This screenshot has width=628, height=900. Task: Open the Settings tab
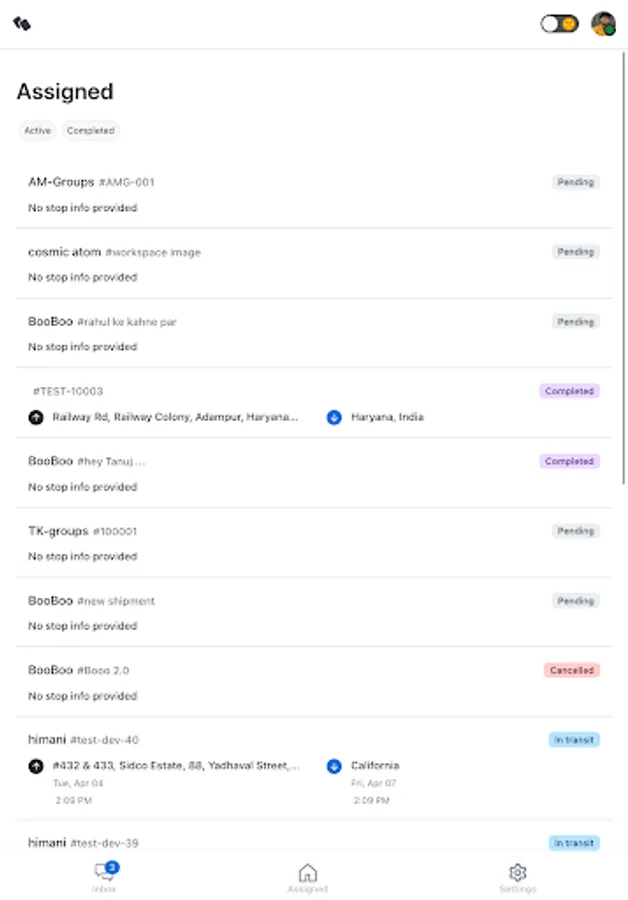(x=517, y=877)
